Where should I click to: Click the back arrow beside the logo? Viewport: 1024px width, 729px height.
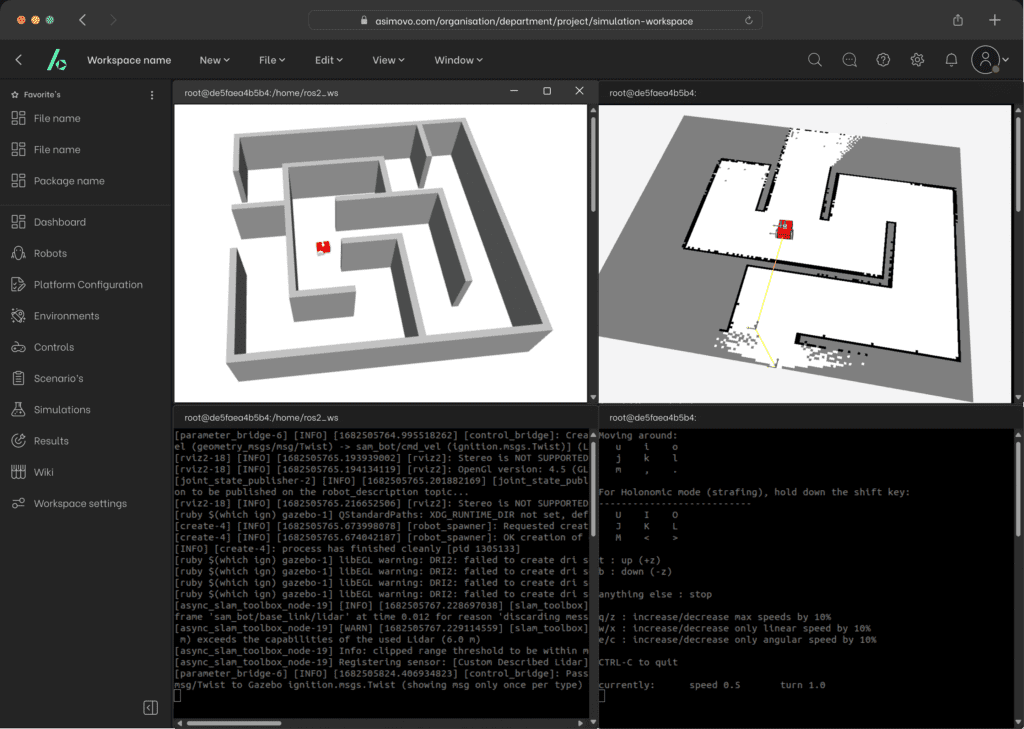(x=19, y=60)
